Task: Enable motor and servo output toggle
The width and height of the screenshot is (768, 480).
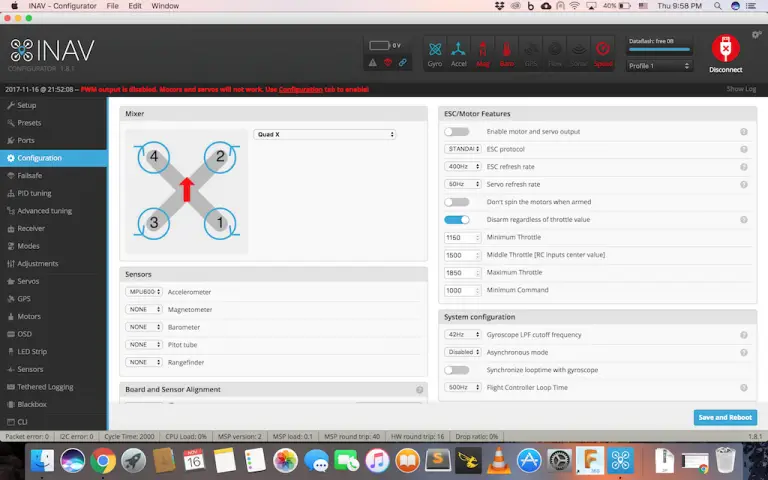Action: coord(457,132)
